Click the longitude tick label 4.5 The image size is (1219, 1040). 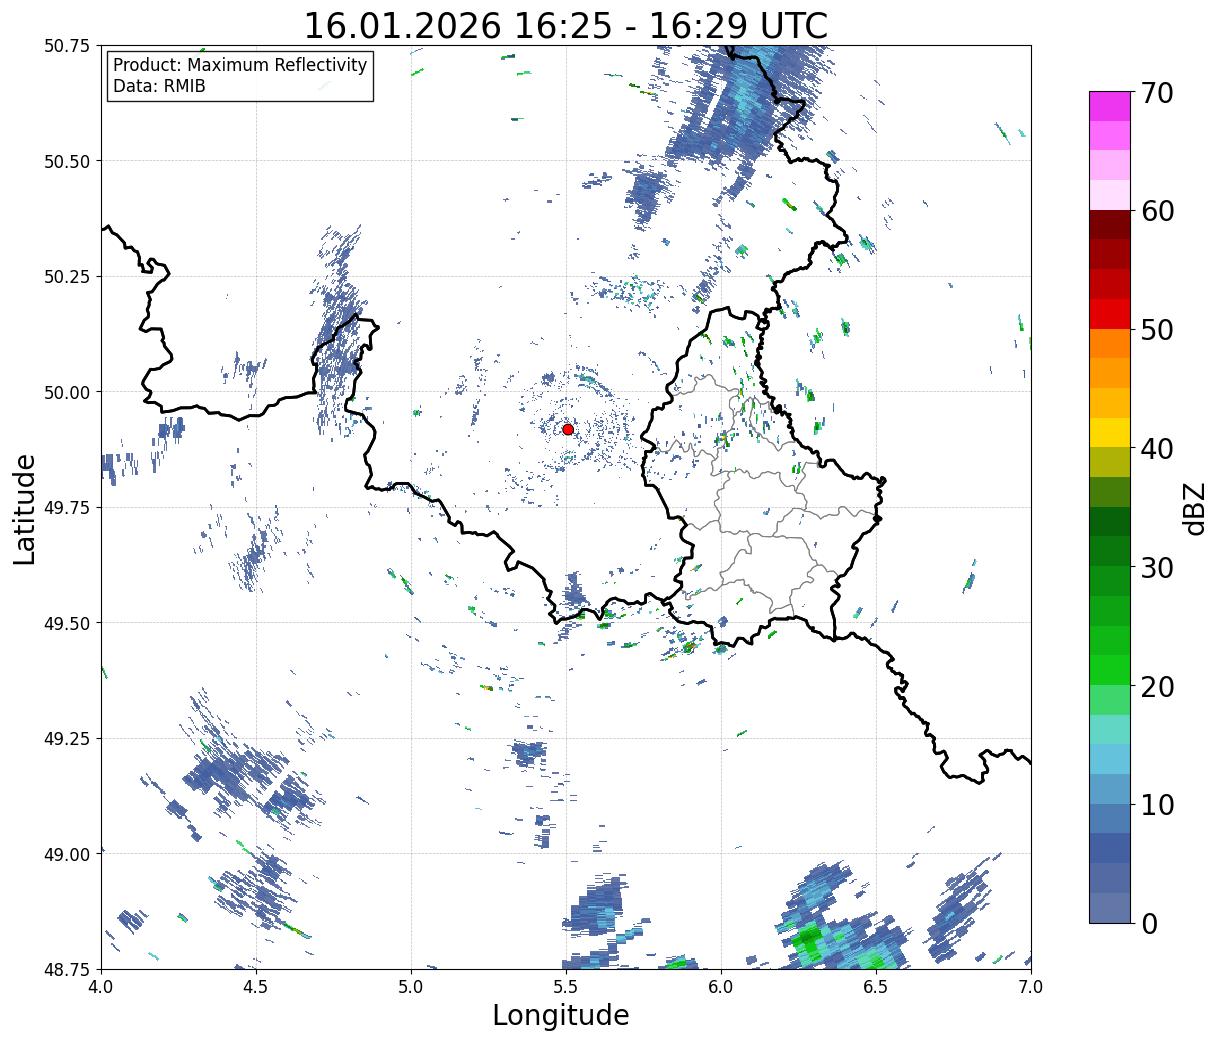[x=256, y=986]
